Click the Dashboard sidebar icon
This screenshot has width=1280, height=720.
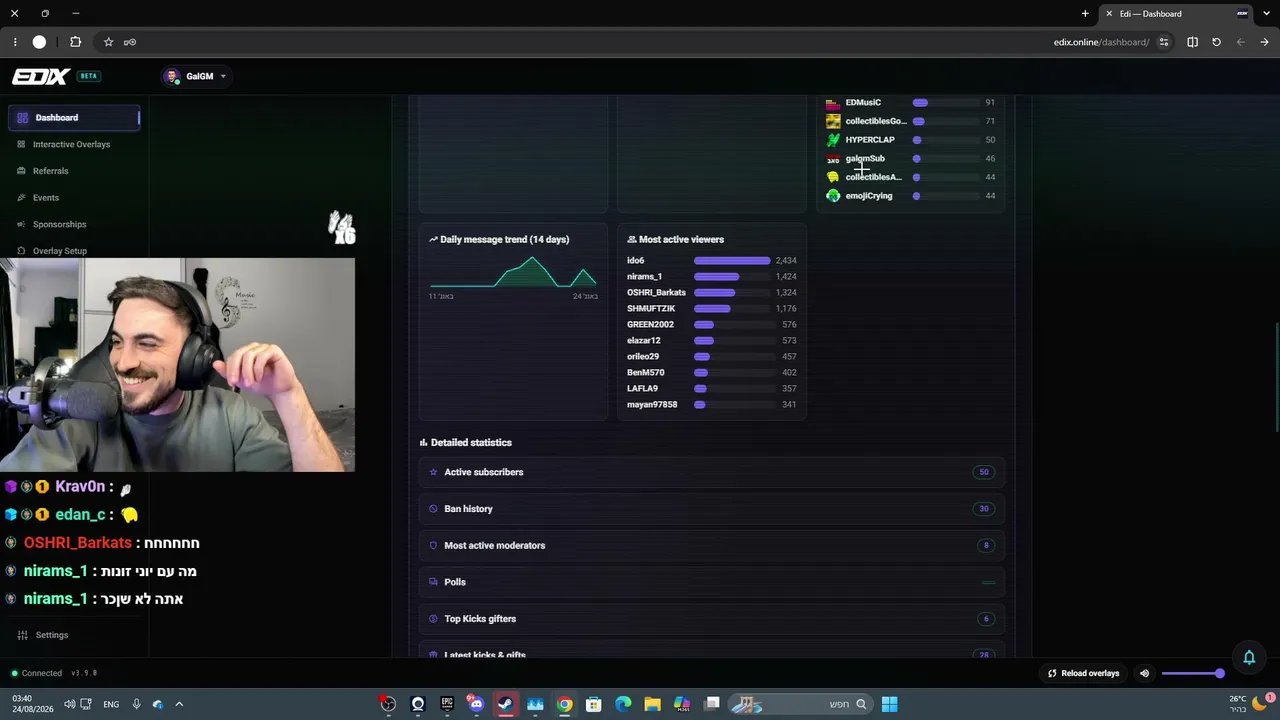point(23,118)
